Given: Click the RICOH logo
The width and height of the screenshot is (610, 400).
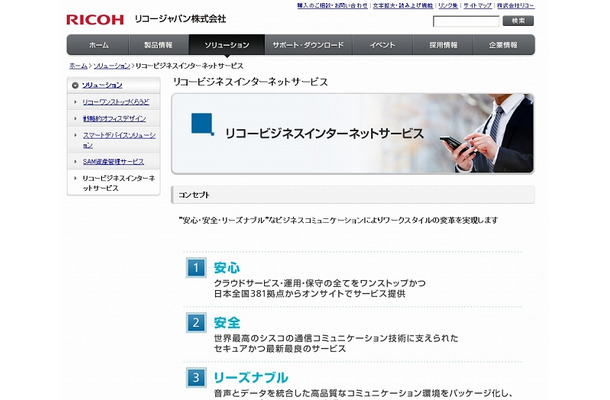Looking at the screenshot, I should (x=95, y=19).
